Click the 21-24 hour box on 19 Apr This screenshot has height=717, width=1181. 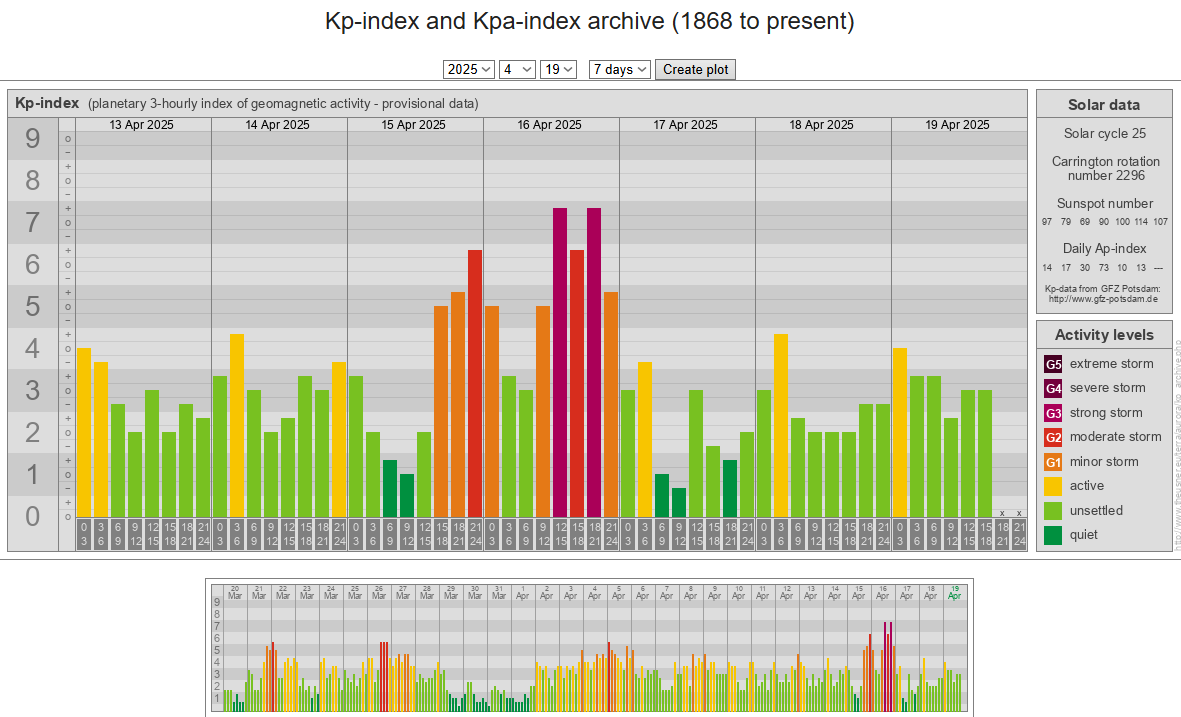1018,534
